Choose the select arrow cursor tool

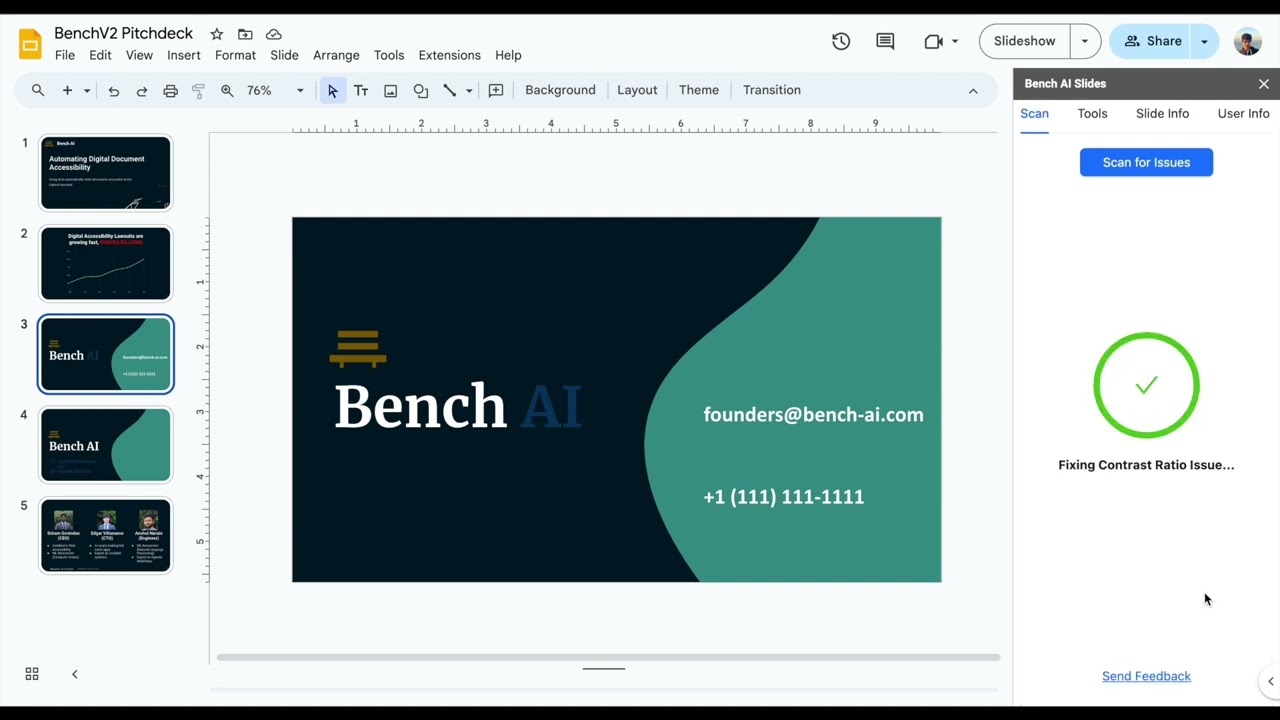(332, 90)
